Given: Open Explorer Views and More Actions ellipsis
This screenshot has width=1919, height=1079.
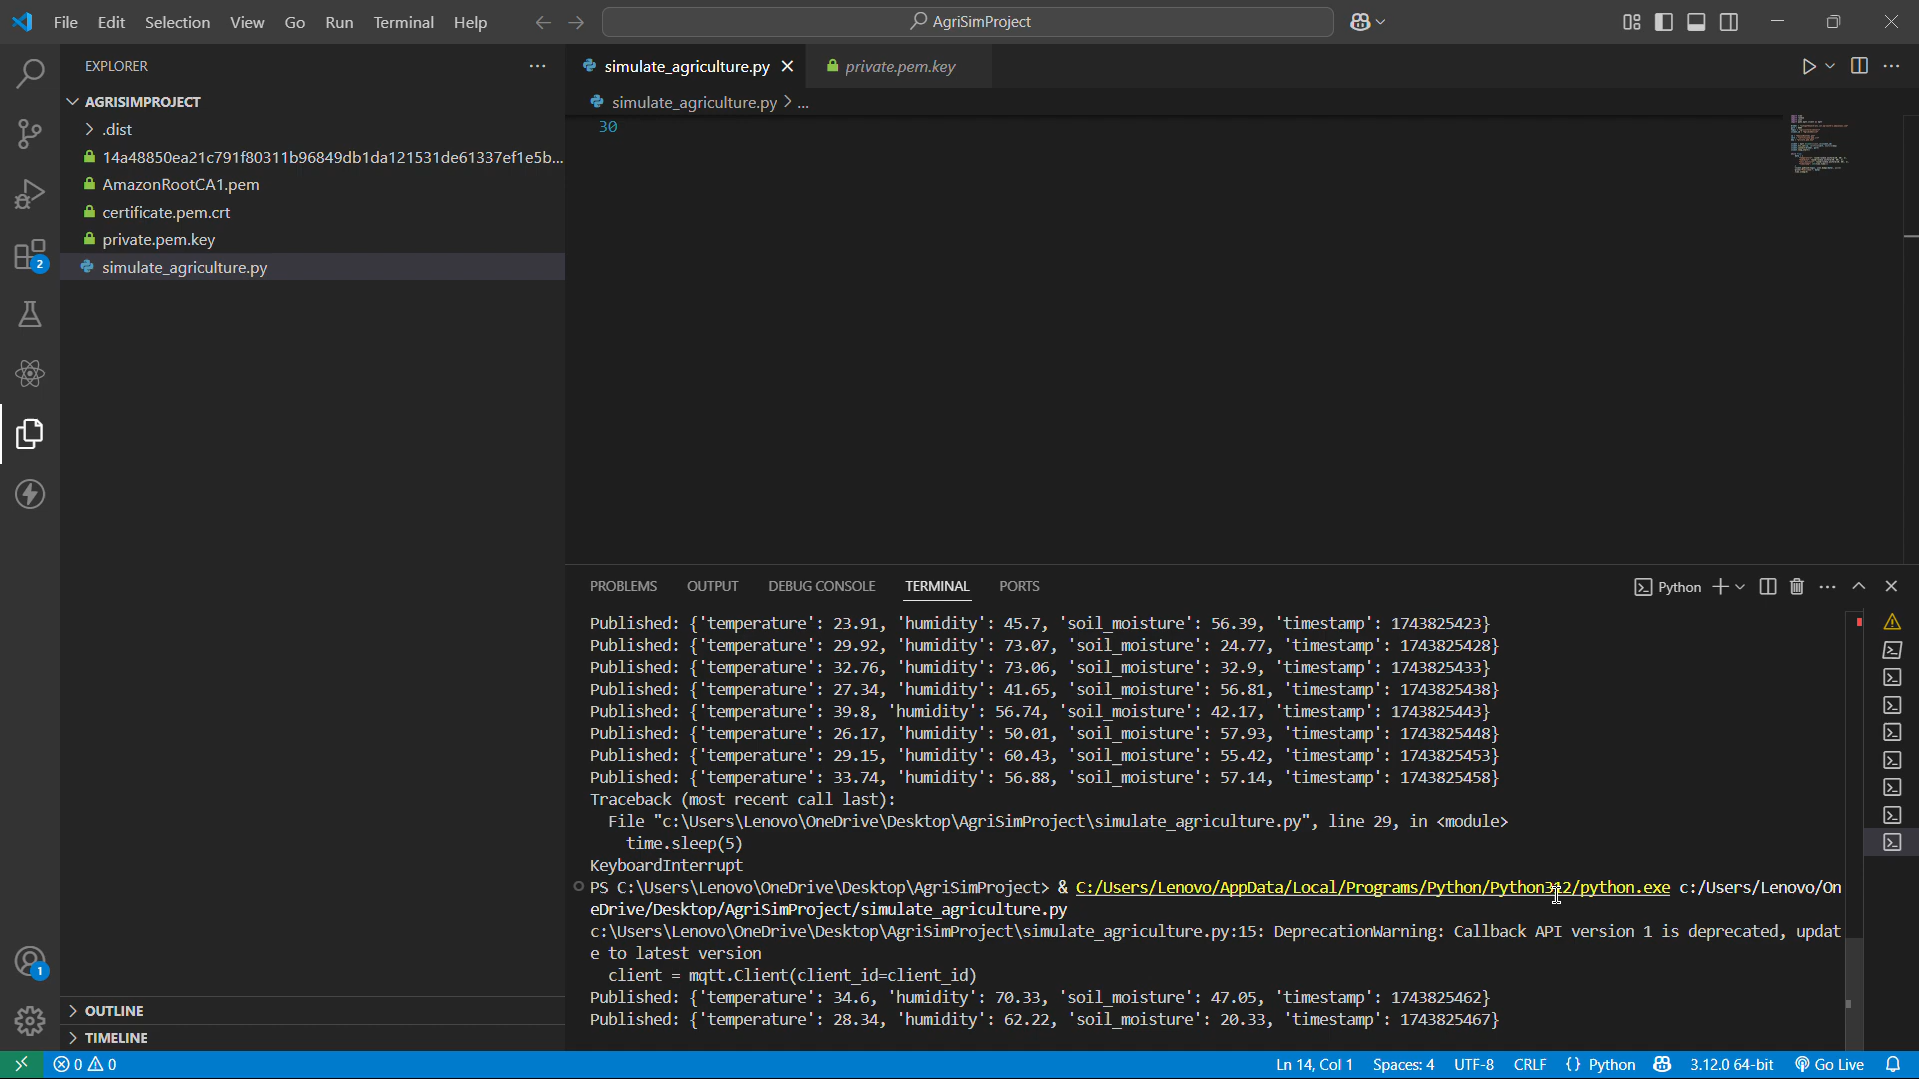Looking at the screenshot, I should 537,66.
